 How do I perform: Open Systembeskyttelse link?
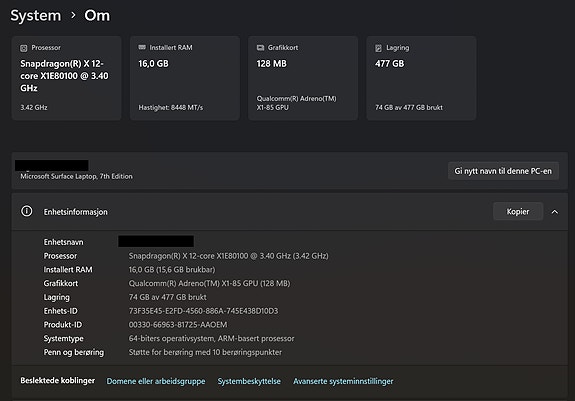(x=249, y=381)
